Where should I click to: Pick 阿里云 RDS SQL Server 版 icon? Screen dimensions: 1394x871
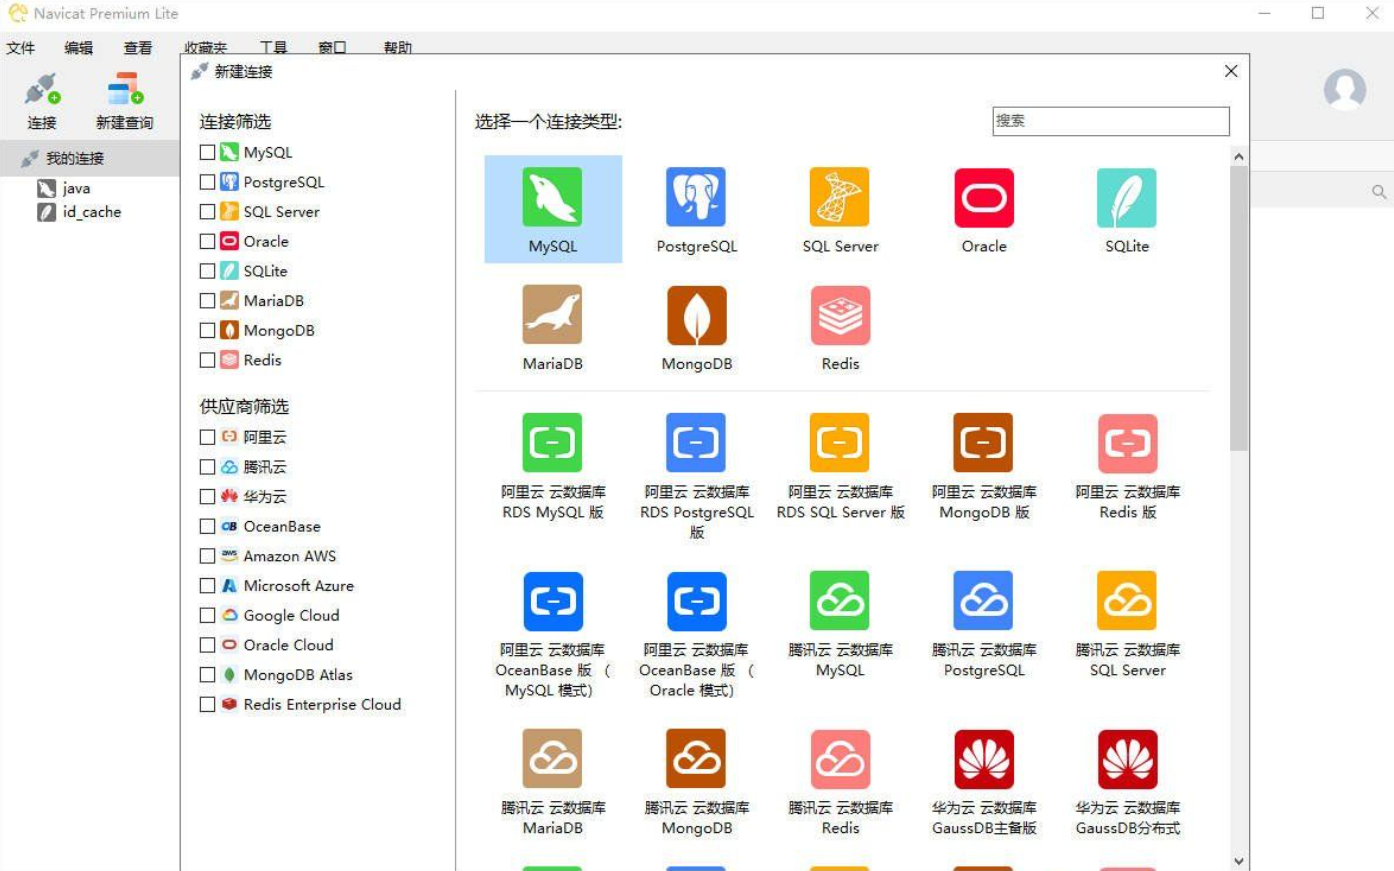pos(840,443)
